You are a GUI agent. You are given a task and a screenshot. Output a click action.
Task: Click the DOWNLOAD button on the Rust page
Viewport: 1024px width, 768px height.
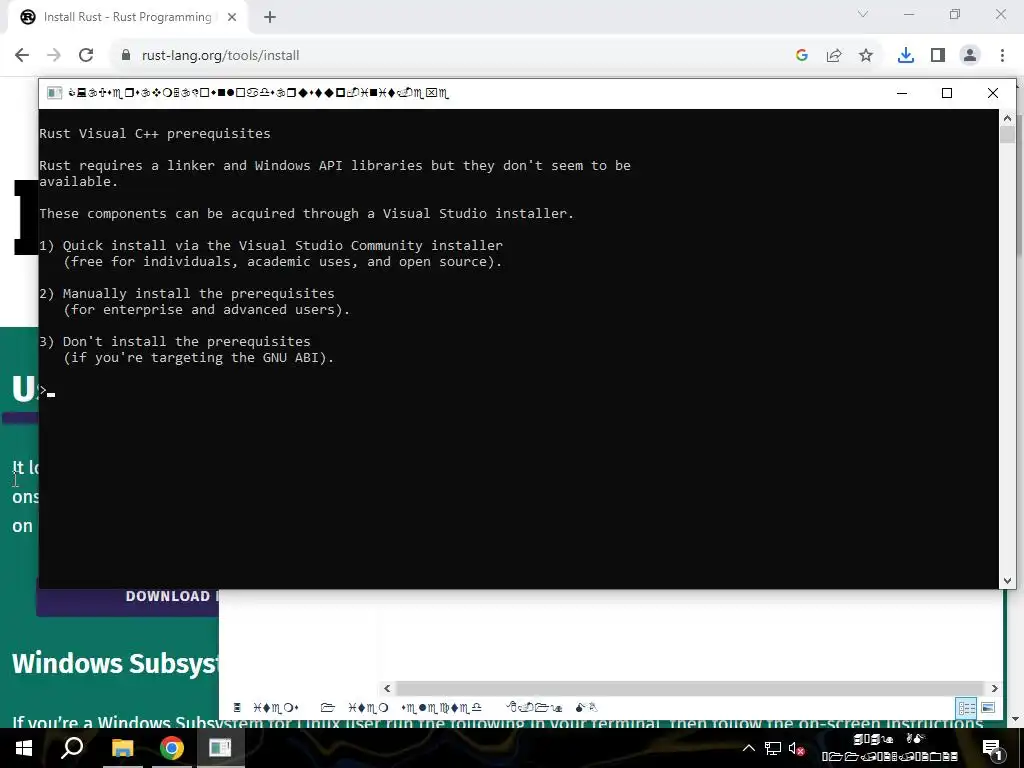127,597
